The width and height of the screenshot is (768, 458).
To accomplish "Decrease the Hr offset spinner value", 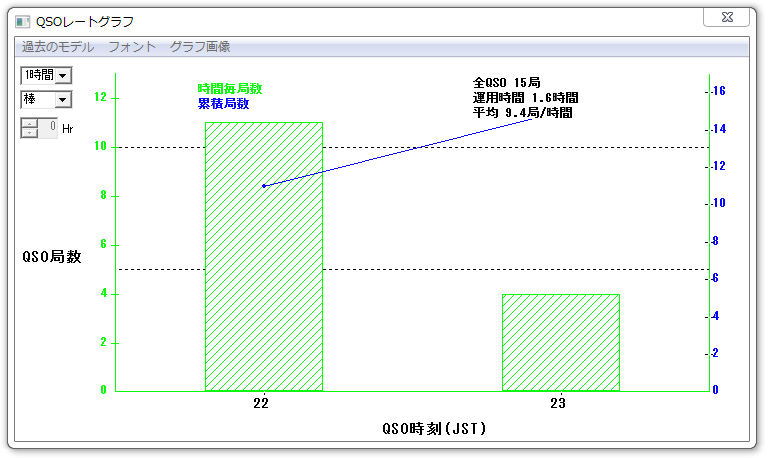I will (30, 133).
